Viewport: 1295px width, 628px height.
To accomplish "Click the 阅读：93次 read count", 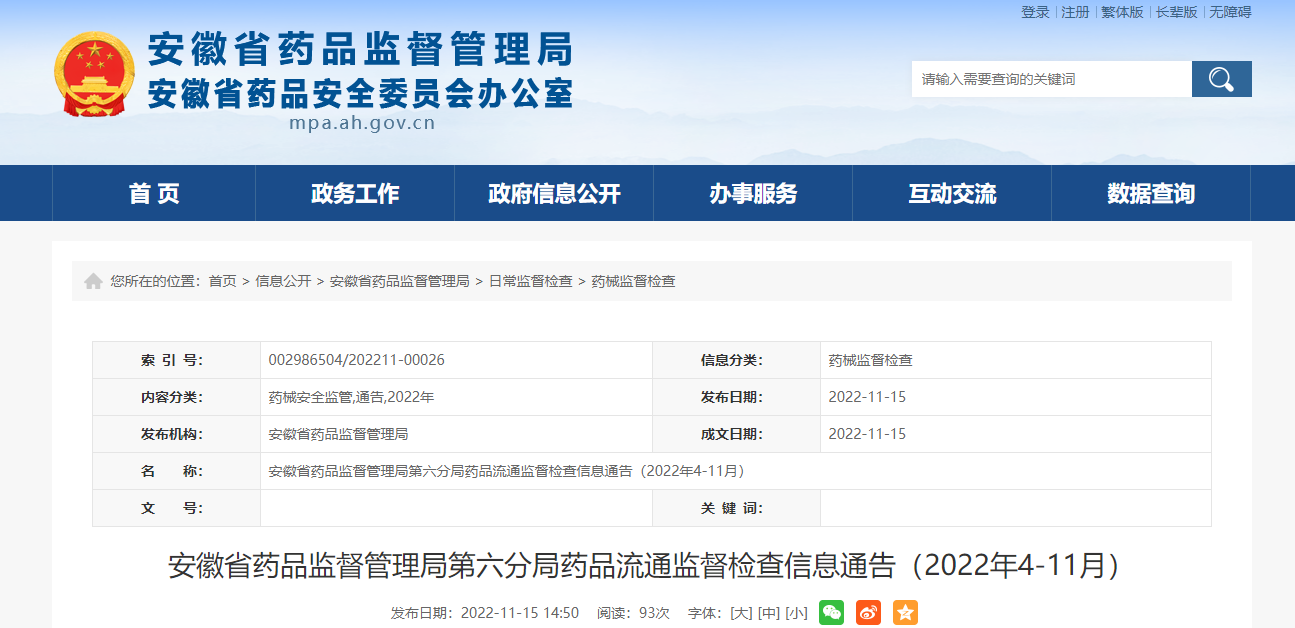I will pyautogui.click(x=633, y=613).
